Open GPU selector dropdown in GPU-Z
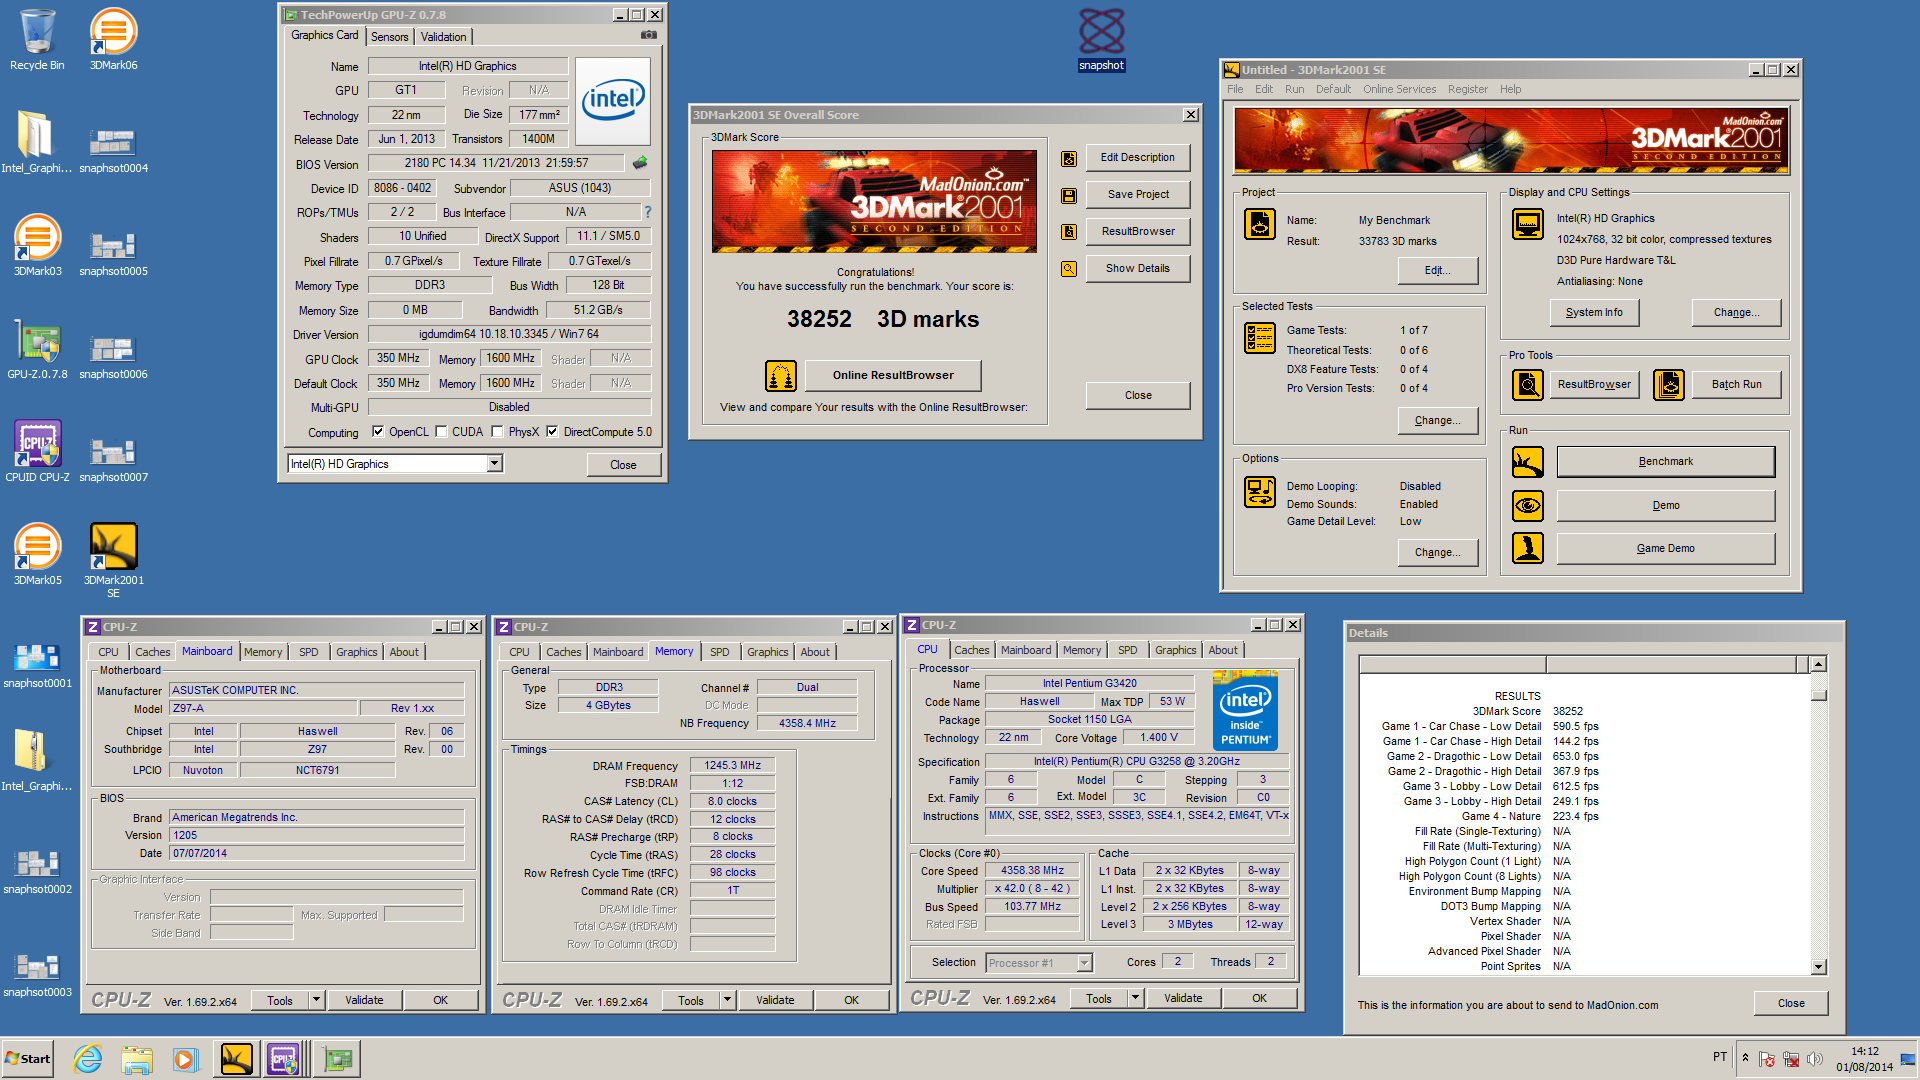 tap(494, 464)
